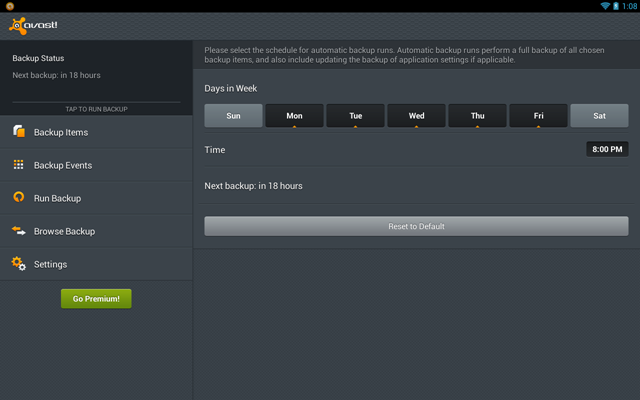The height and width of the screenshot is (400, 640).
Task: Toggle the Thu day button
Action: 477,116
